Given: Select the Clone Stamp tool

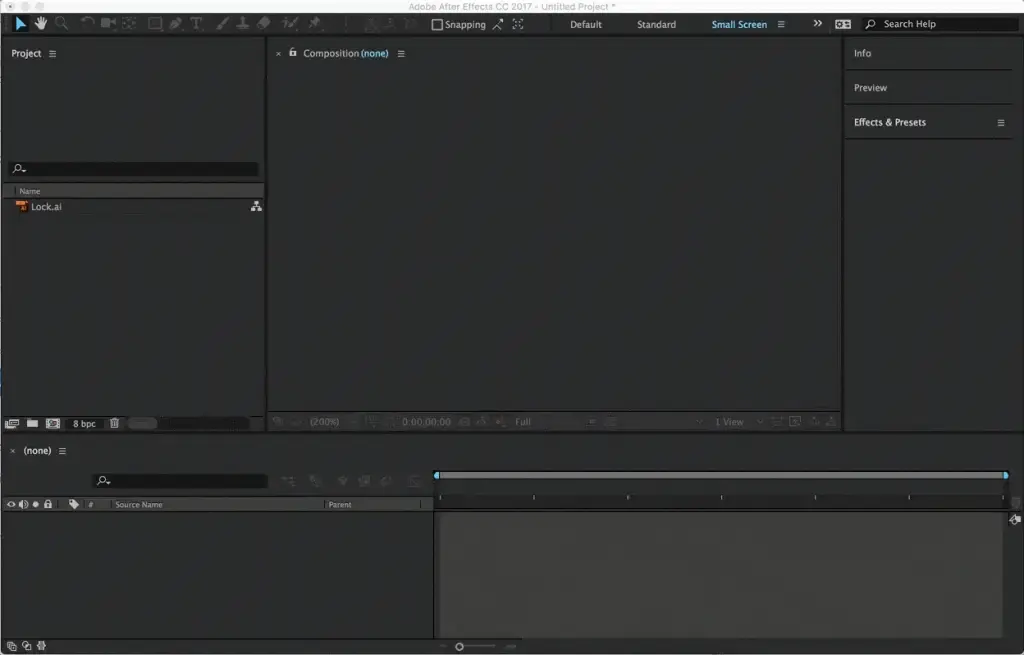Looking at the screenshot, I should click(242, 24).
